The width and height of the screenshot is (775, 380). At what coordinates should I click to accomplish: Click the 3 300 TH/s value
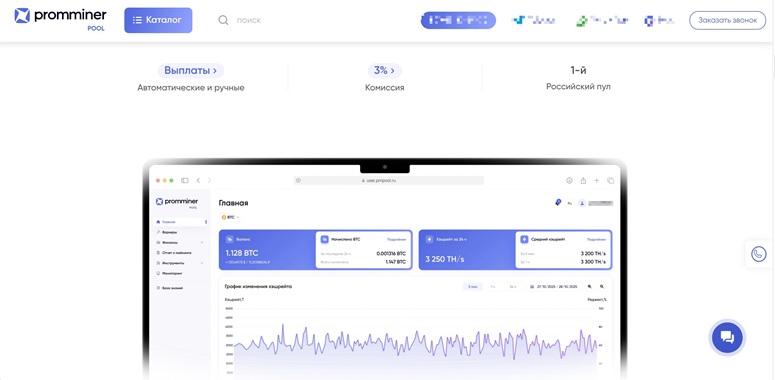click(x=593, y=262)
